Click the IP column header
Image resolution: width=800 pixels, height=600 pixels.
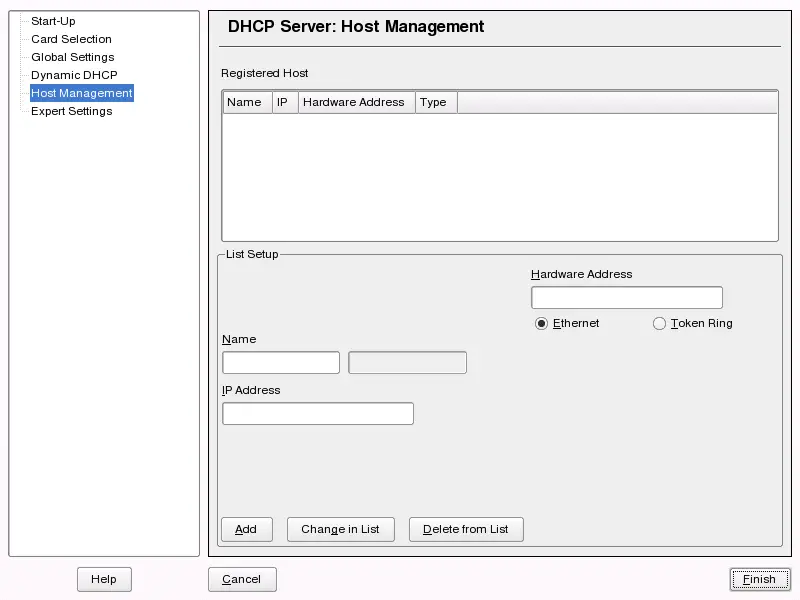point(285,101)
